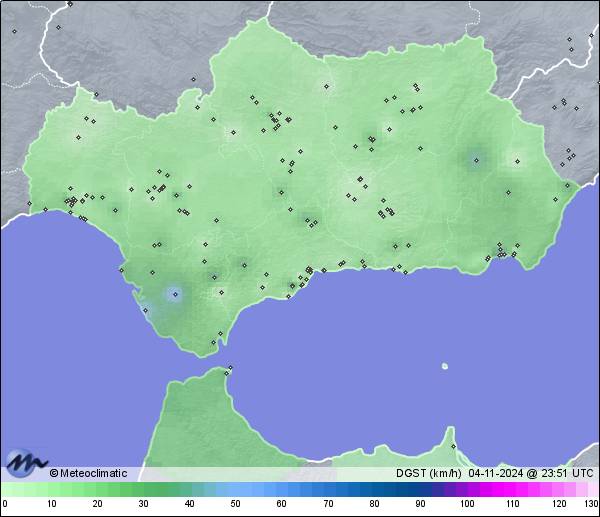This screenshot has height=517, width=600.
Task: Click the 30 value on the color legend
Action: [143, 504]
